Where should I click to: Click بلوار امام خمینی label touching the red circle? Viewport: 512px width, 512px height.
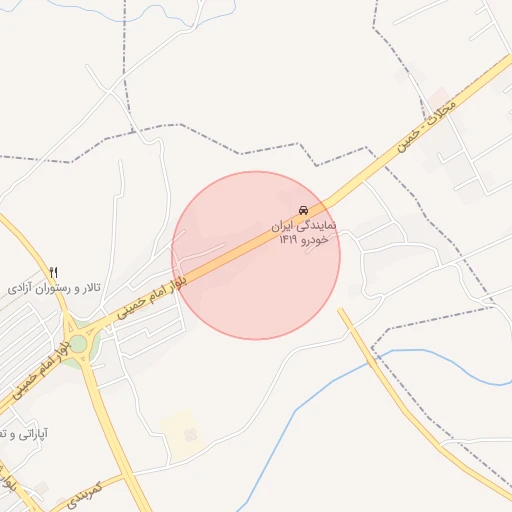point(152,297)
